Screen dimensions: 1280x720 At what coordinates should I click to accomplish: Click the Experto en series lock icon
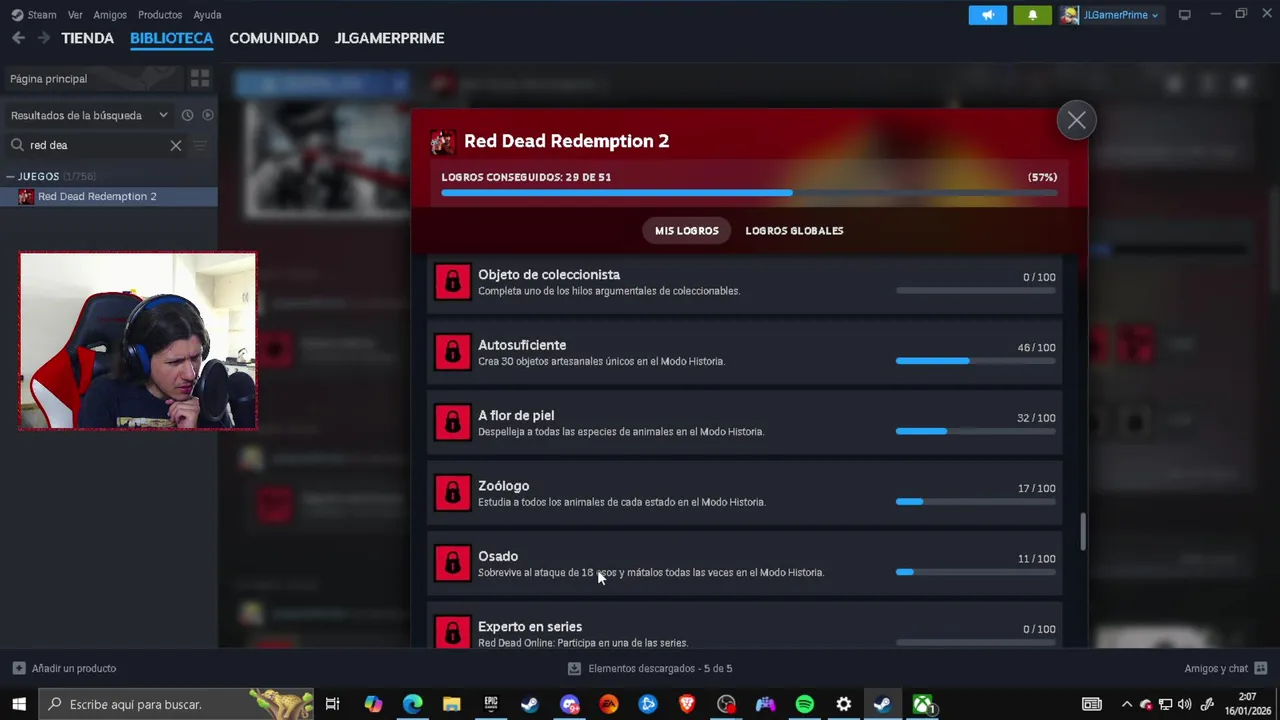point(452,633)
